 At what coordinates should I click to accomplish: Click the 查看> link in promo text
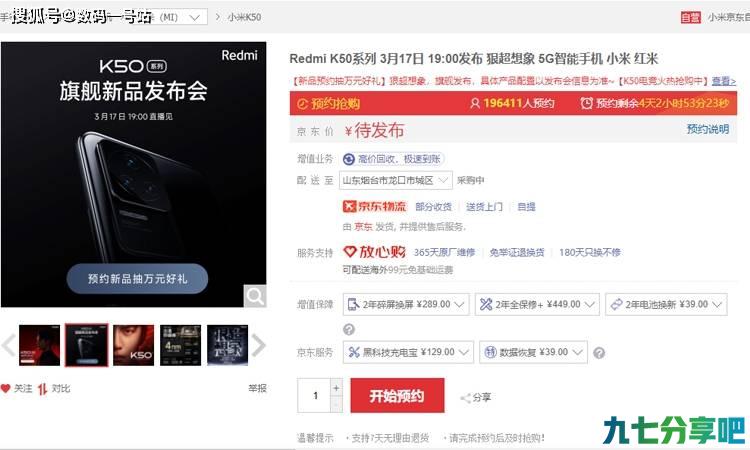723,81
